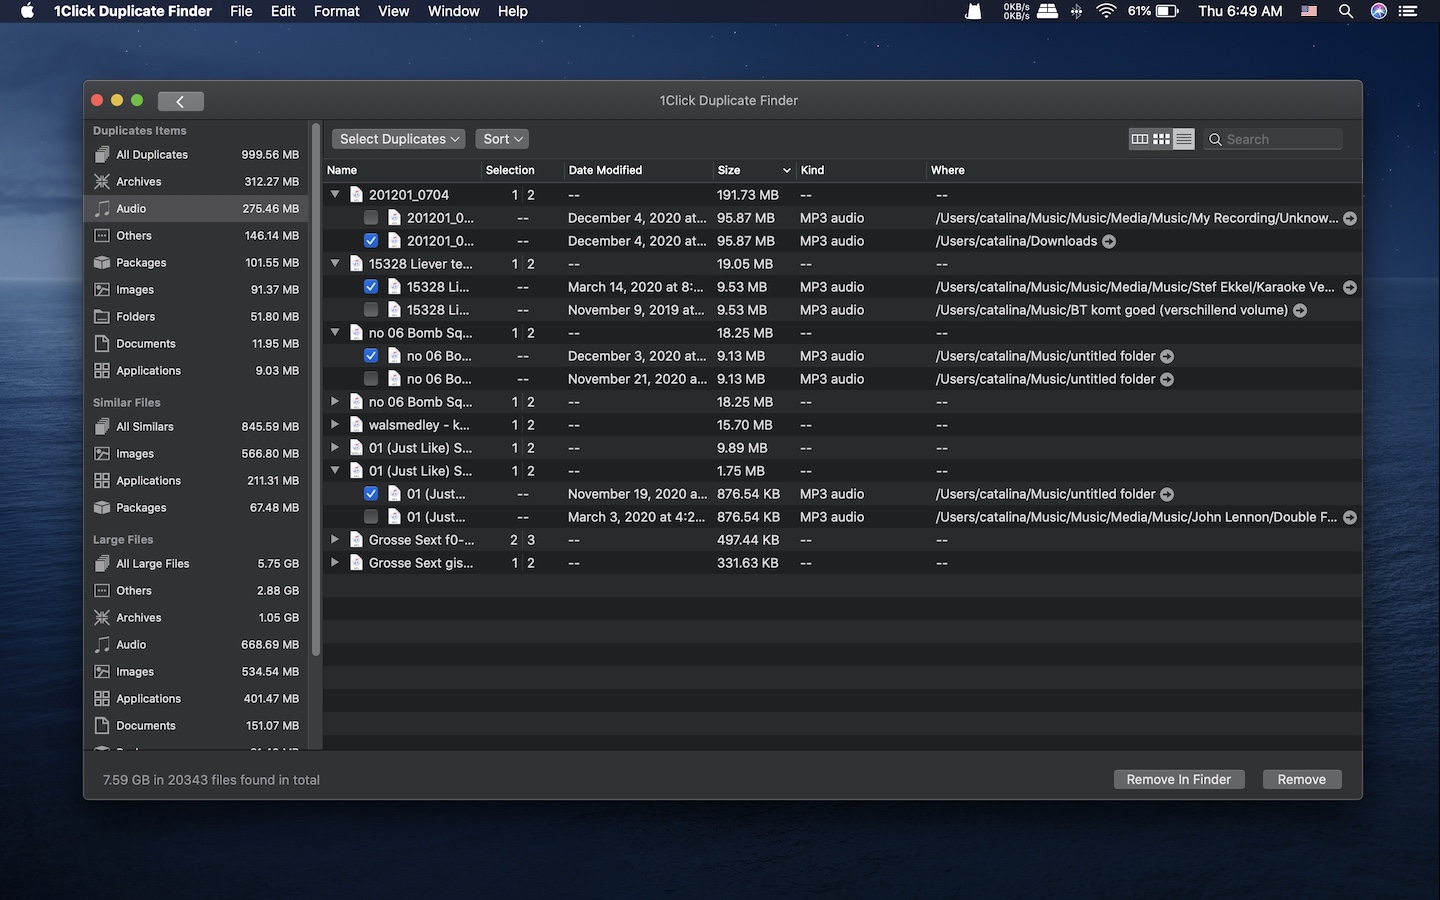Expand the 9.89 MB 01 (Just Like) S group

[x=336, y=448]
